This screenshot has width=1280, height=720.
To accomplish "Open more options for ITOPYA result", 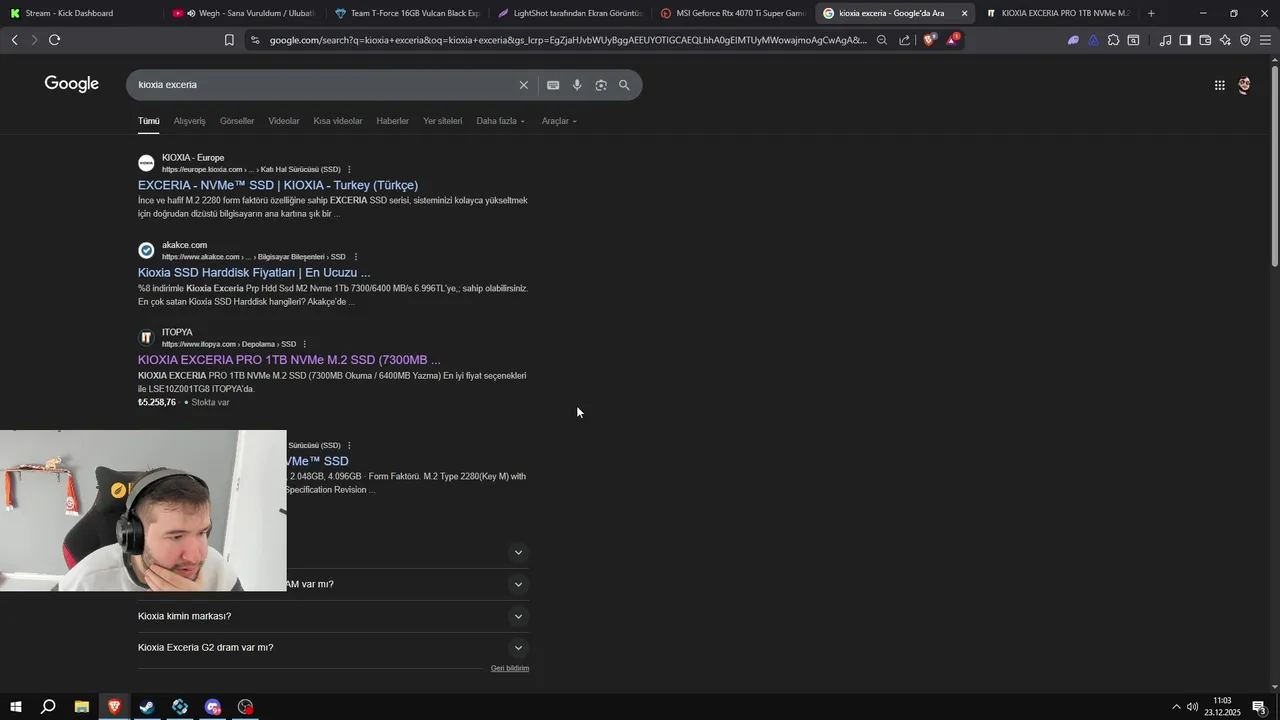I will pos(305,344).
